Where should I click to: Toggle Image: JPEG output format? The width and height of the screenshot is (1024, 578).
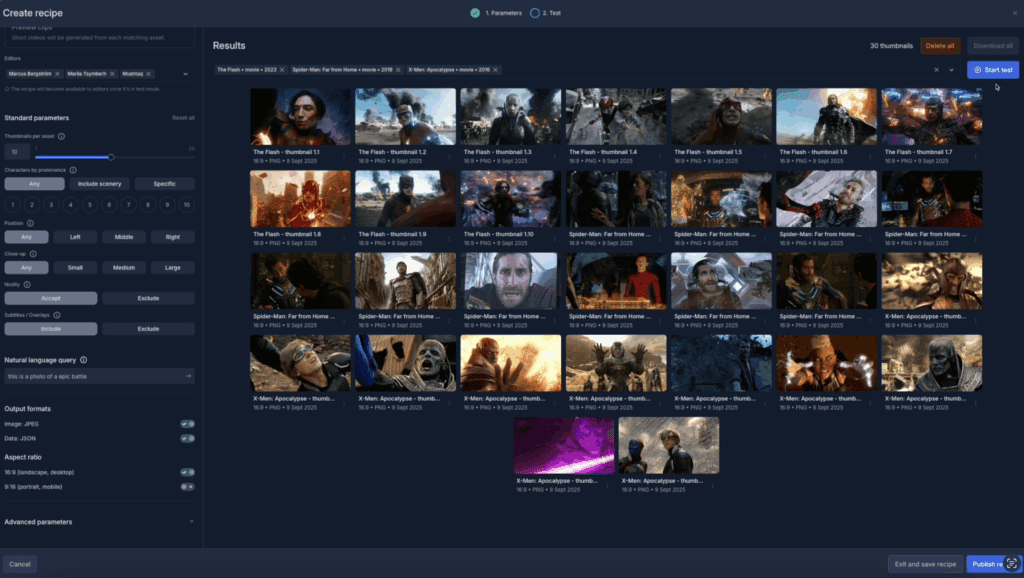pyautogui.click(x=187, y=424)
